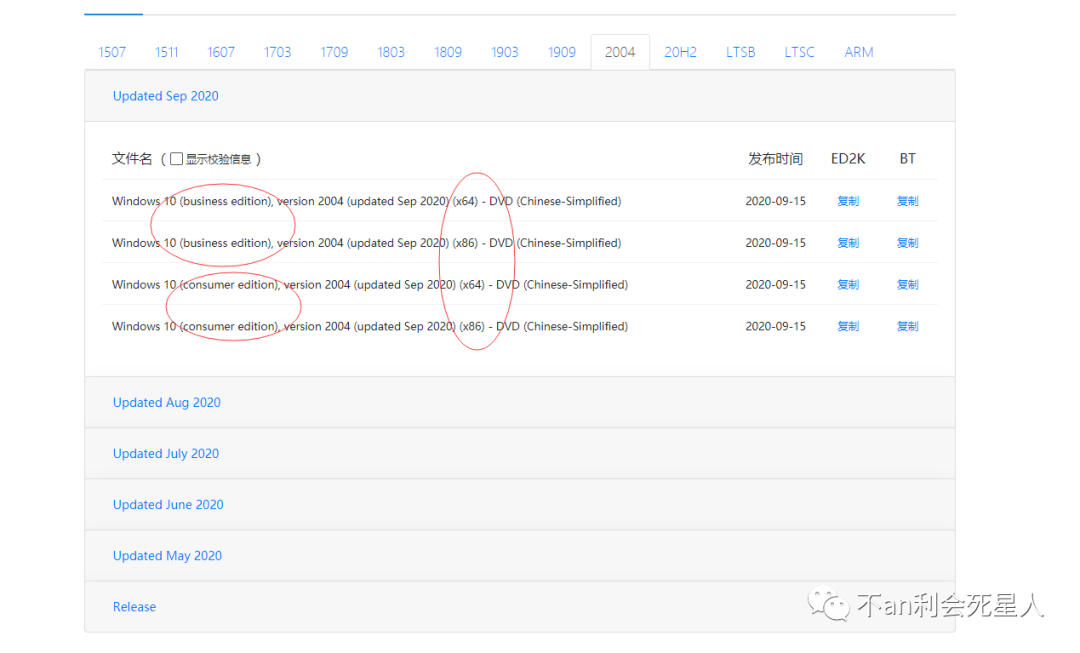The width and height of the screenshot is (1080, 653).
Task: Expand the Updated July 2020 section
Action: 166,453
